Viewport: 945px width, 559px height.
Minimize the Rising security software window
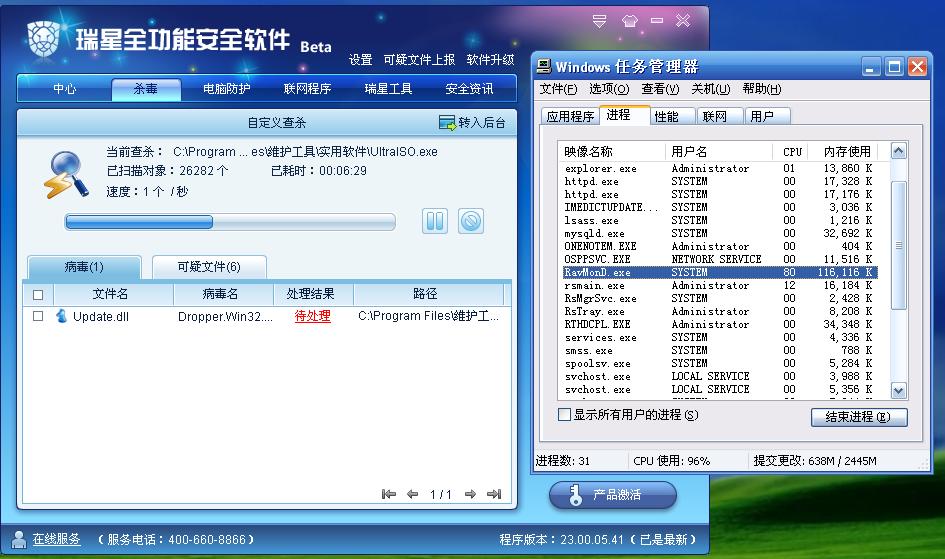(657, 20)
